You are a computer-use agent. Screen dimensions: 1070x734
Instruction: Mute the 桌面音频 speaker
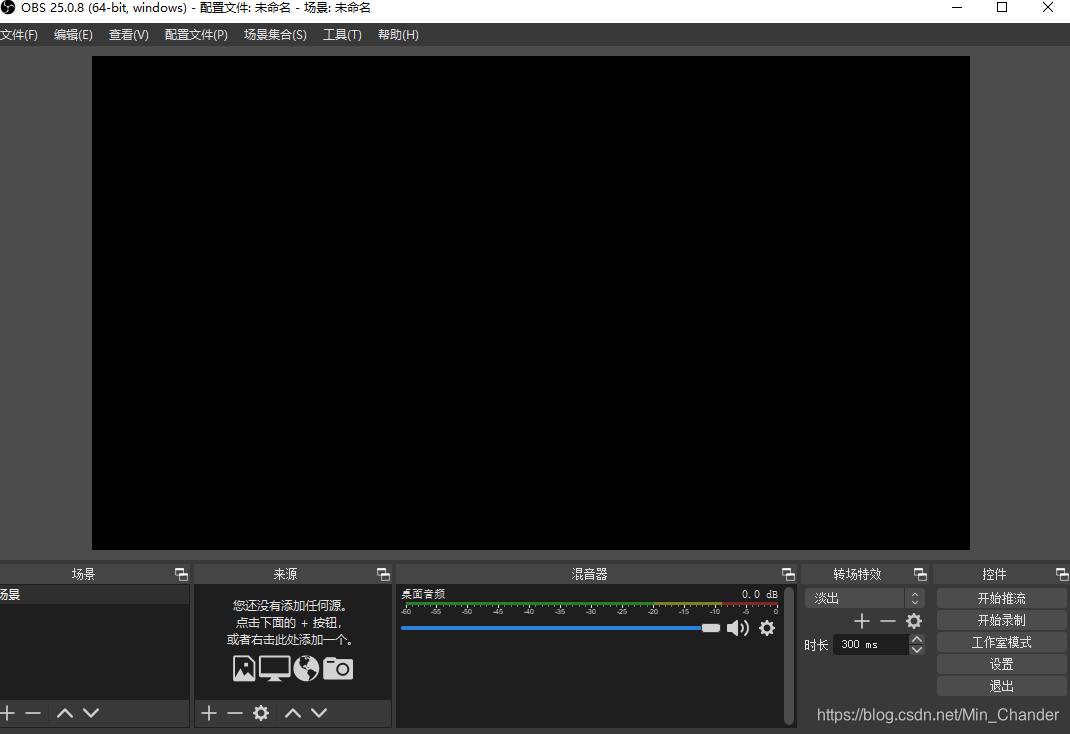(738, 628)
